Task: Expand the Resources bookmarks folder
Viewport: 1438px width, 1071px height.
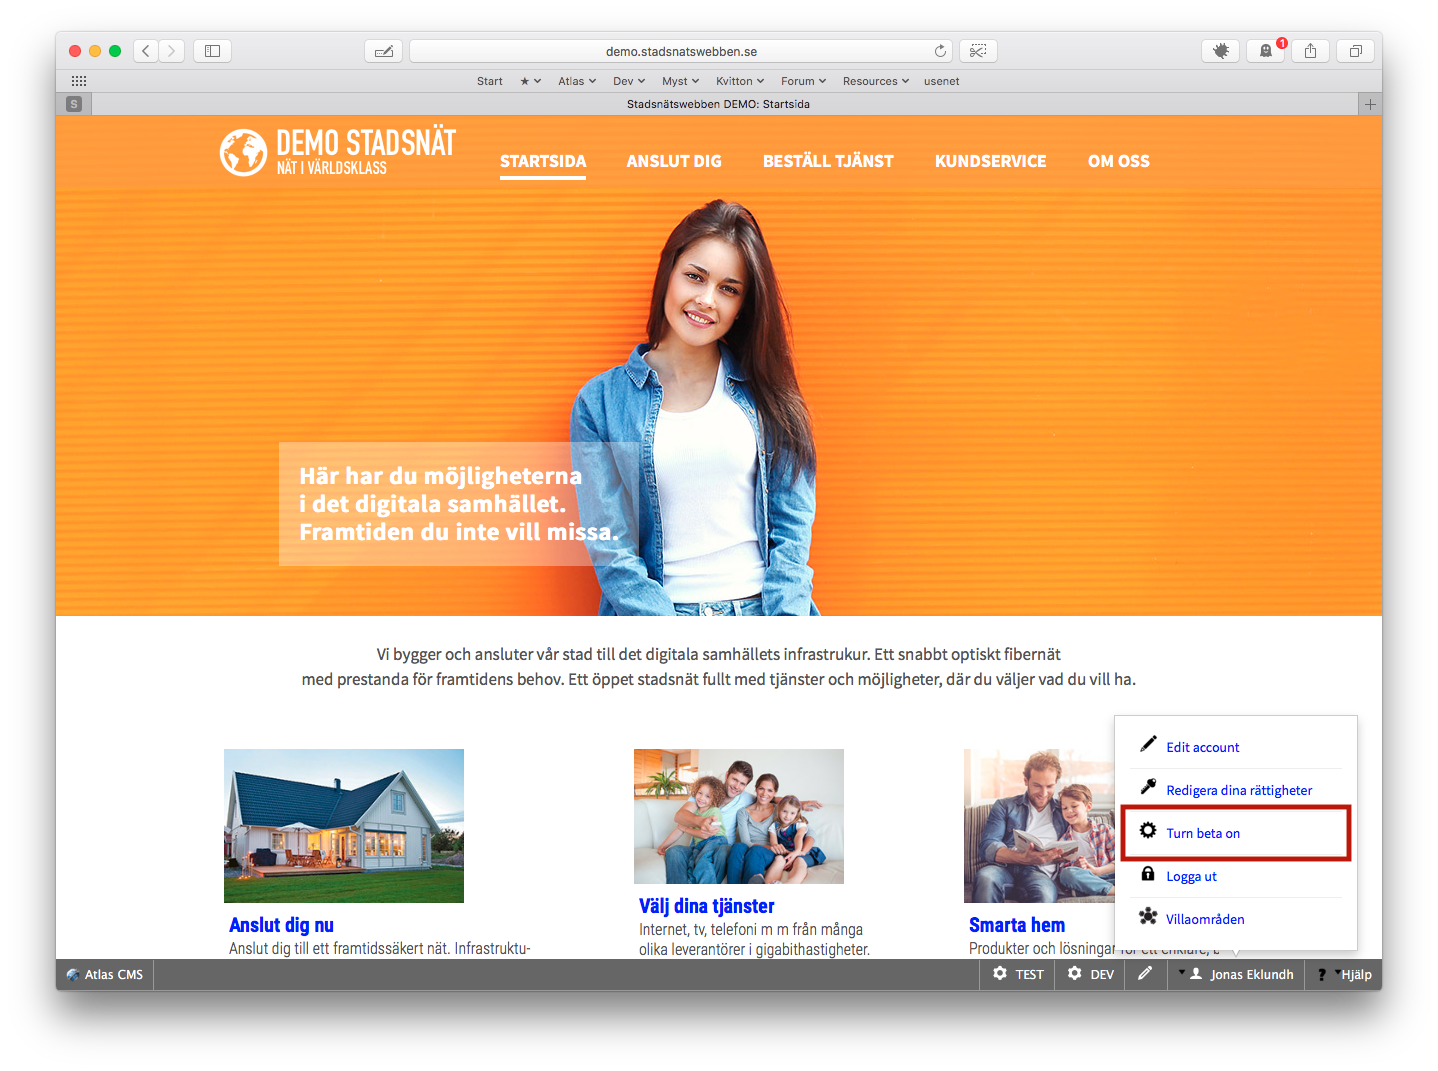Action: click(875, 81)
